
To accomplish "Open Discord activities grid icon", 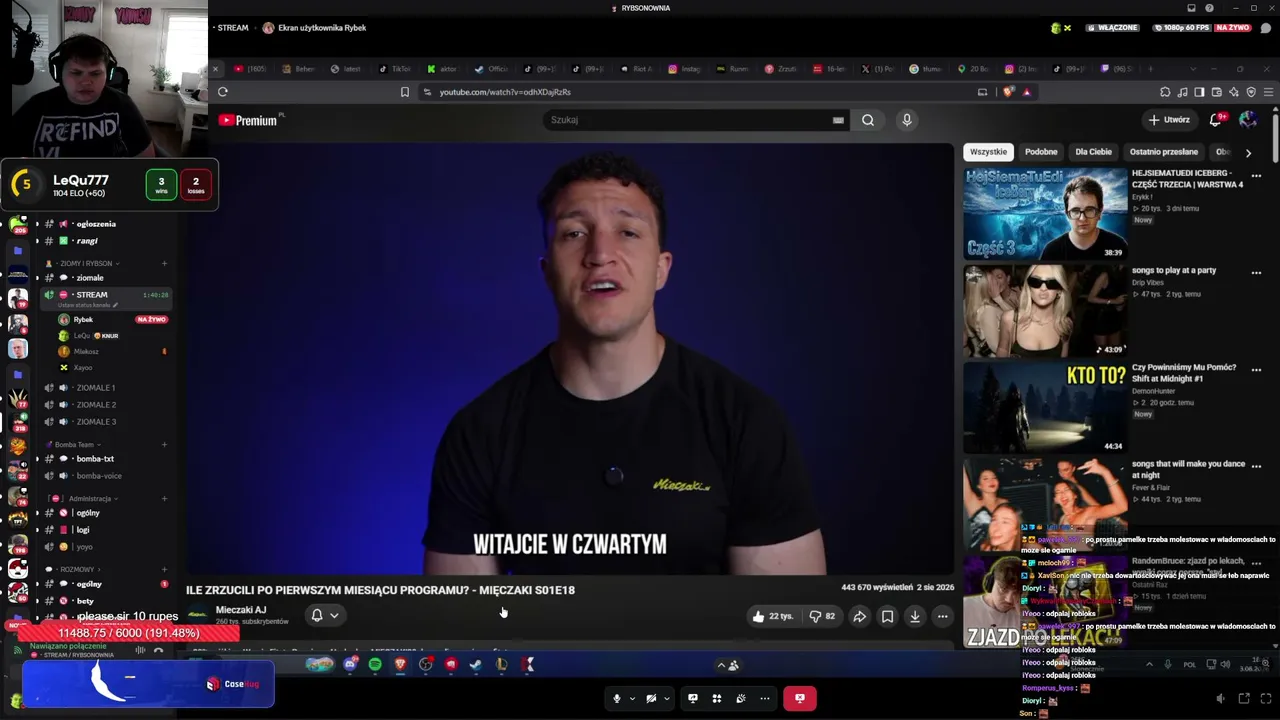I will 716,698.
